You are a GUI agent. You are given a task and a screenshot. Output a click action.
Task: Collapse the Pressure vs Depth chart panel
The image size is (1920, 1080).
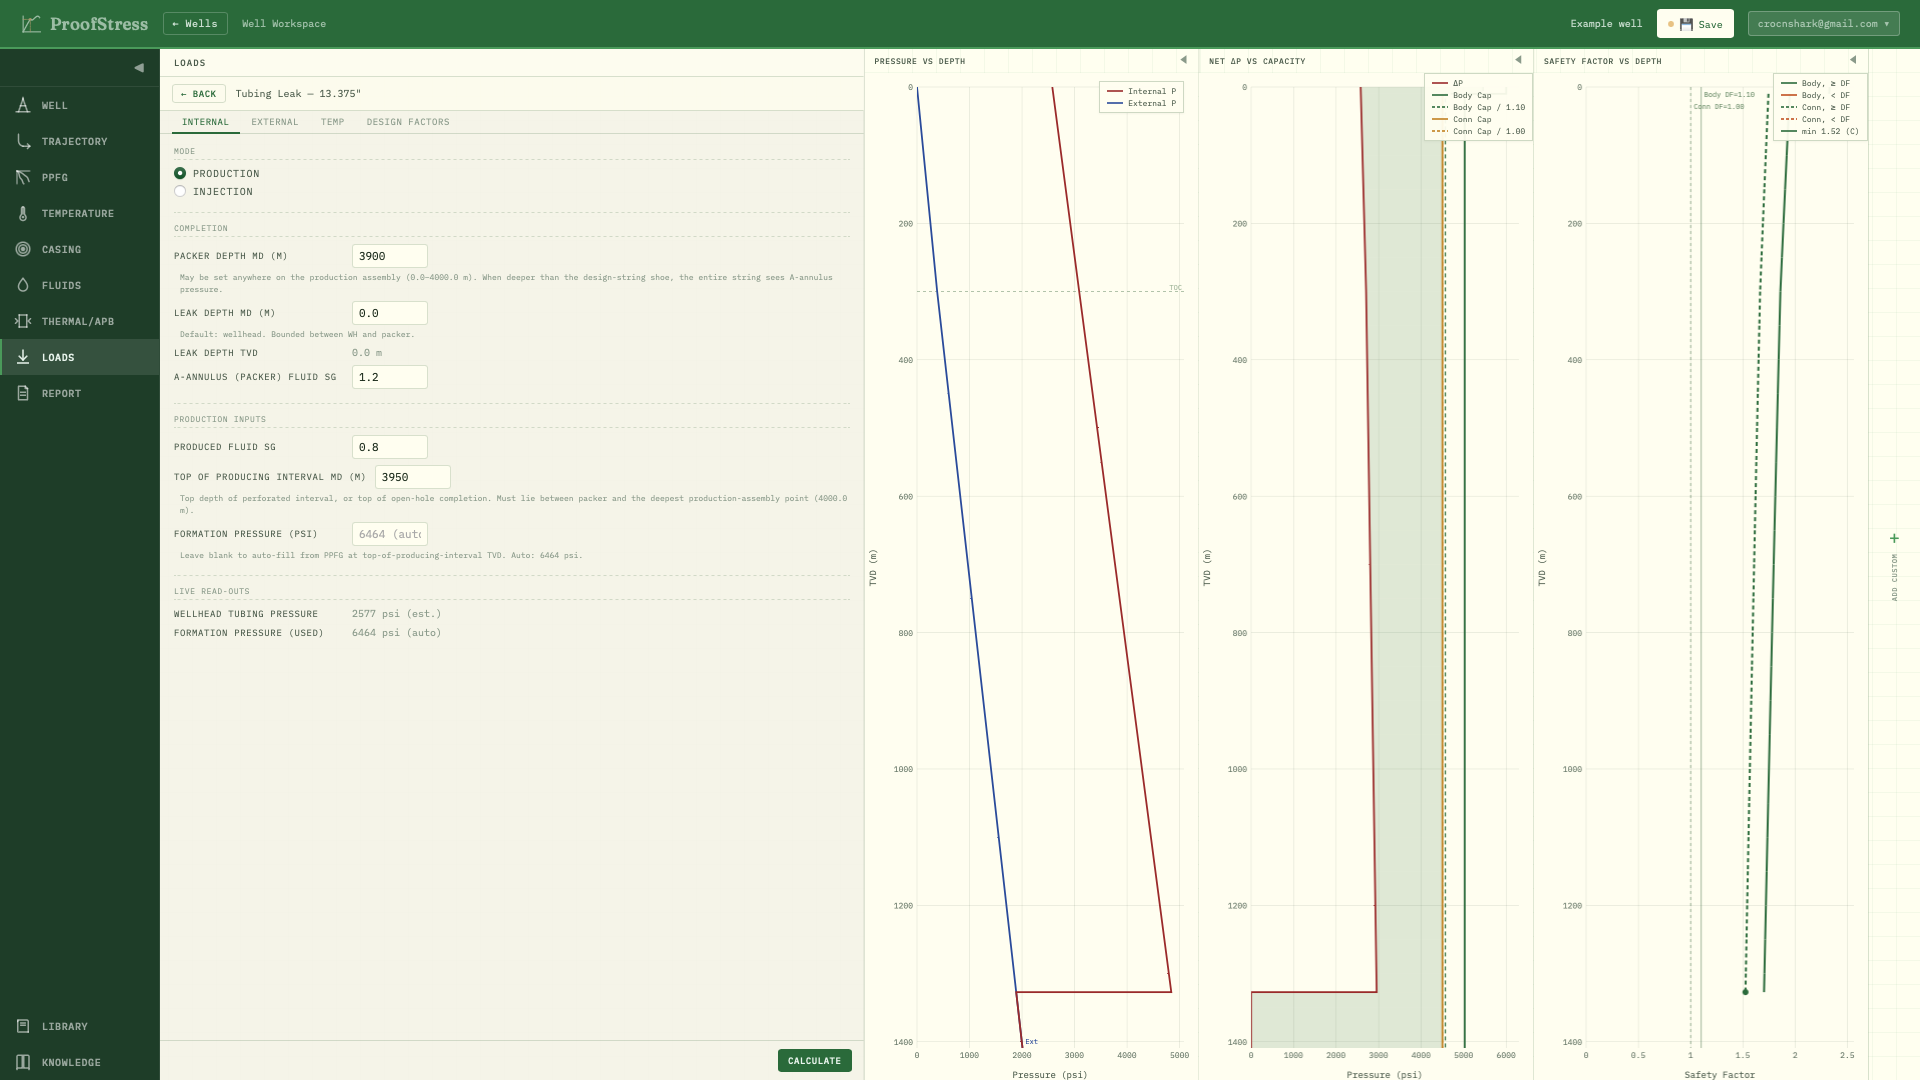(x=1183, y=60)
